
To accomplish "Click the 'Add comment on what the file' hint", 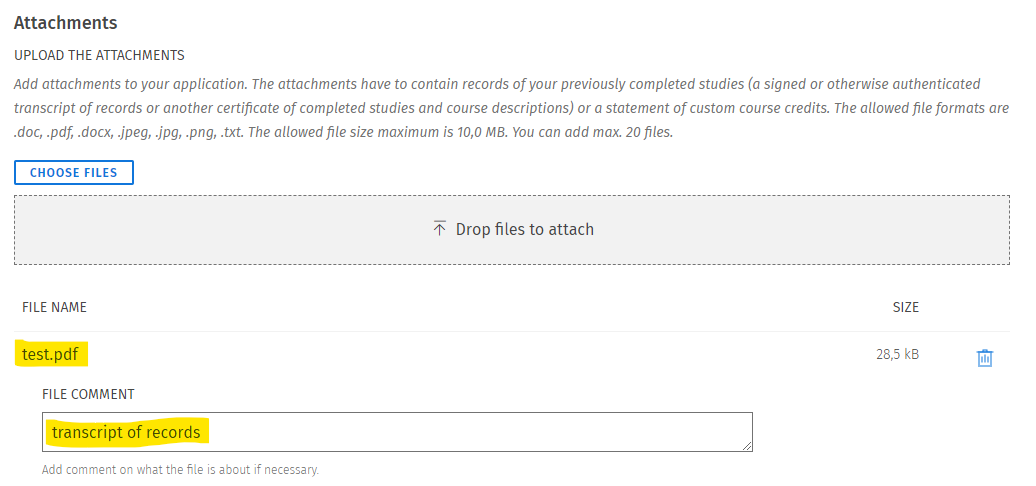I will click(x=180, y=469).
